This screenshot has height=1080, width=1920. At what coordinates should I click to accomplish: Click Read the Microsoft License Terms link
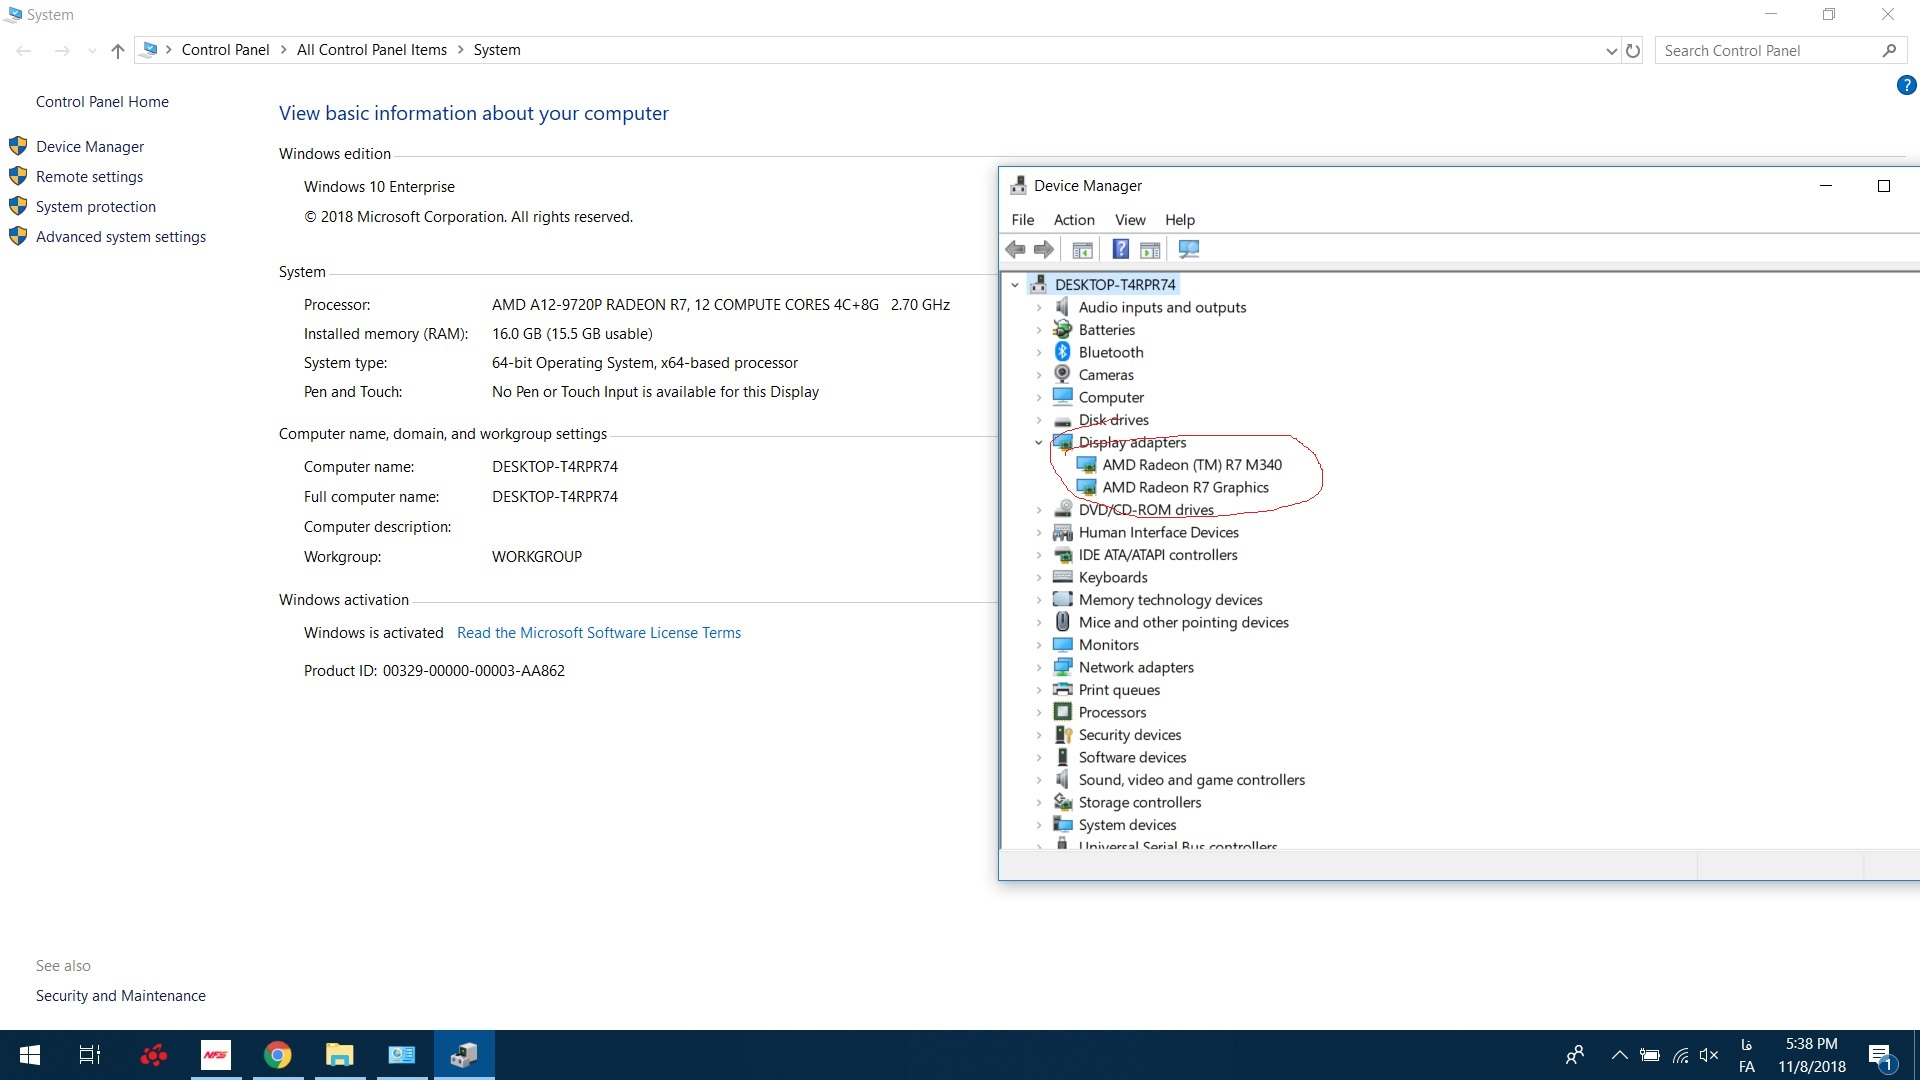tap(599, 632)
